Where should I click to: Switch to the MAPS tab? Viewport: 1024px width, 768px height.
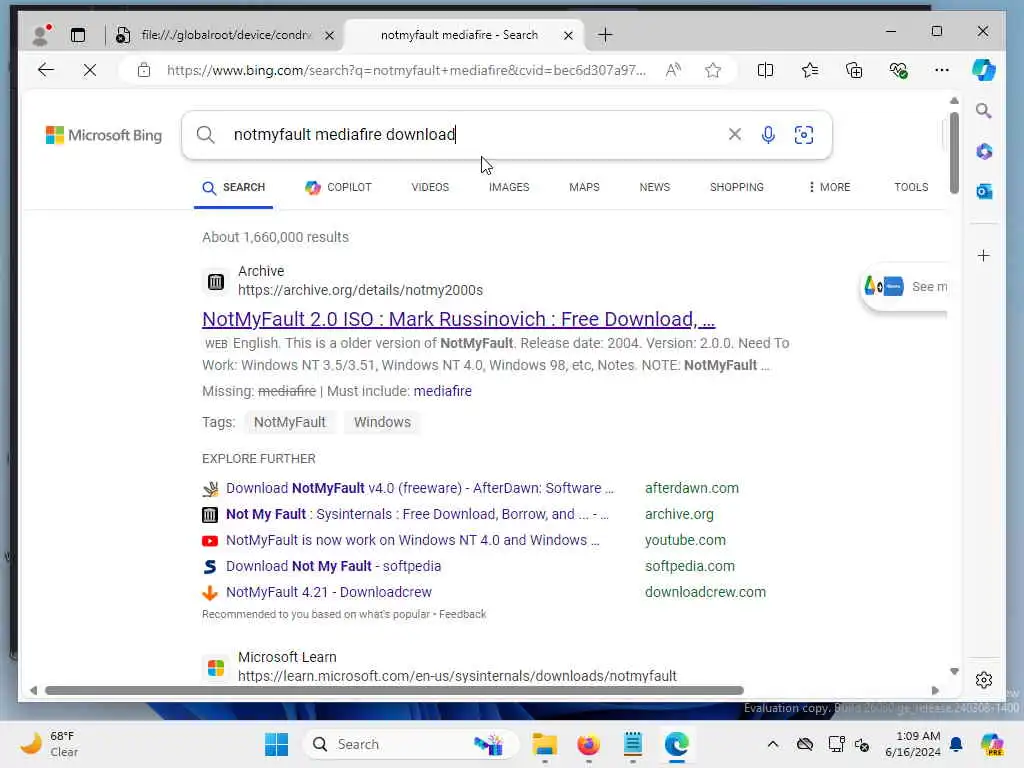(x=584, y=187)
